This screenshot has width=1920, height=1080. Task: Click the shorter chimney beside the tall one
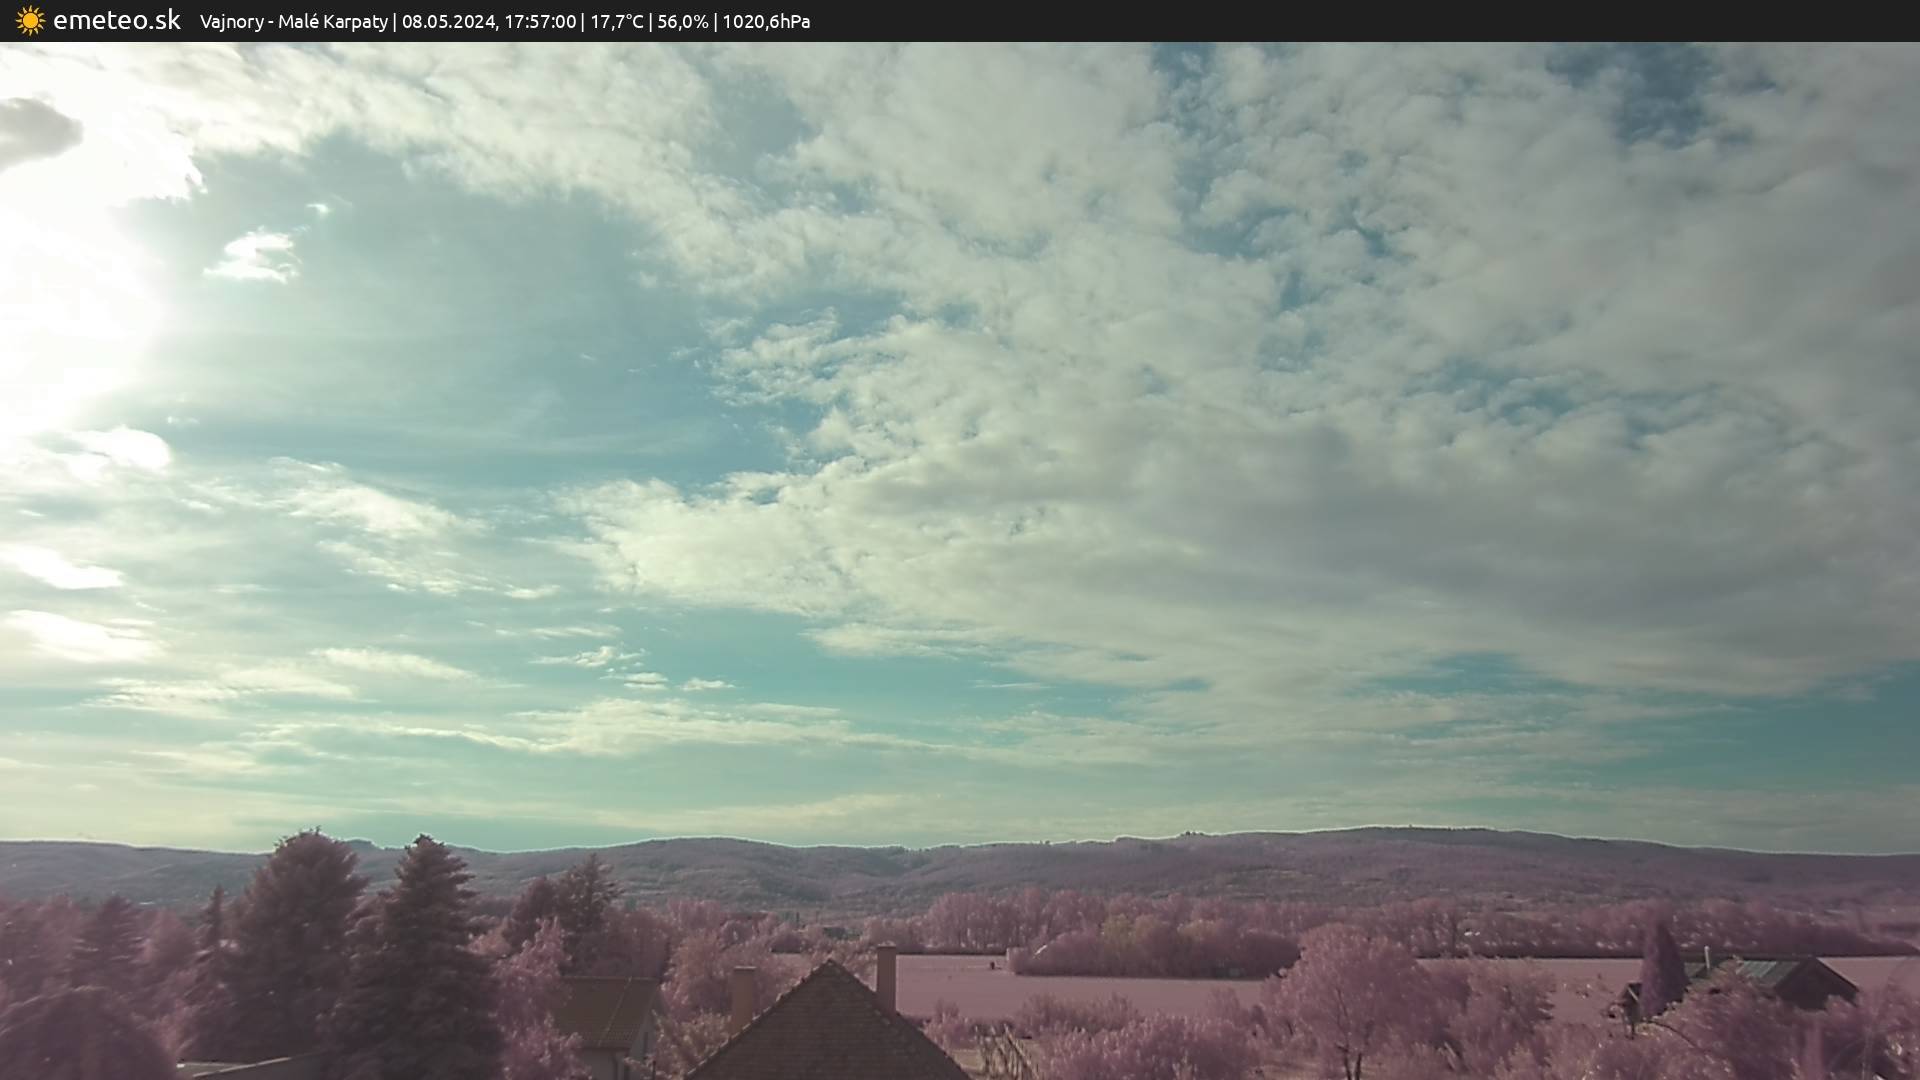pos(743,995)
